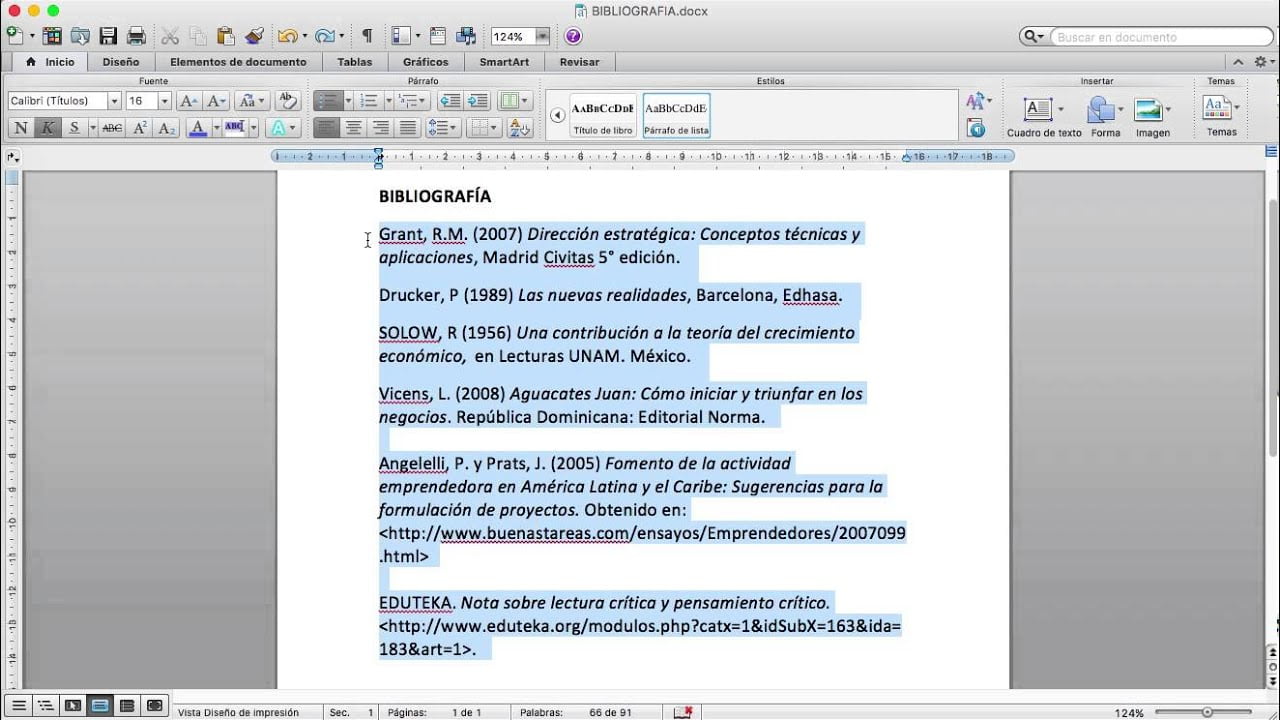The height and width of the screenshot is (720, 1280).
Task: Open the templates gallery icon
Action: click(52, 36)
